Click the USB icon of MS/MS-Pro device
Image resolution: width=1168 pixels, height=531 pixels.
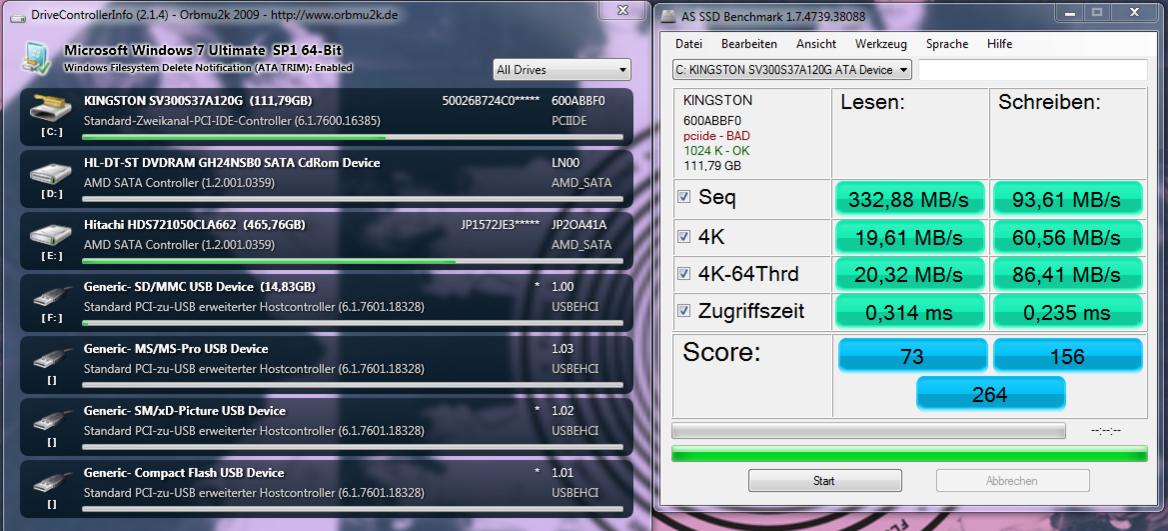click(x=52, y=358)
